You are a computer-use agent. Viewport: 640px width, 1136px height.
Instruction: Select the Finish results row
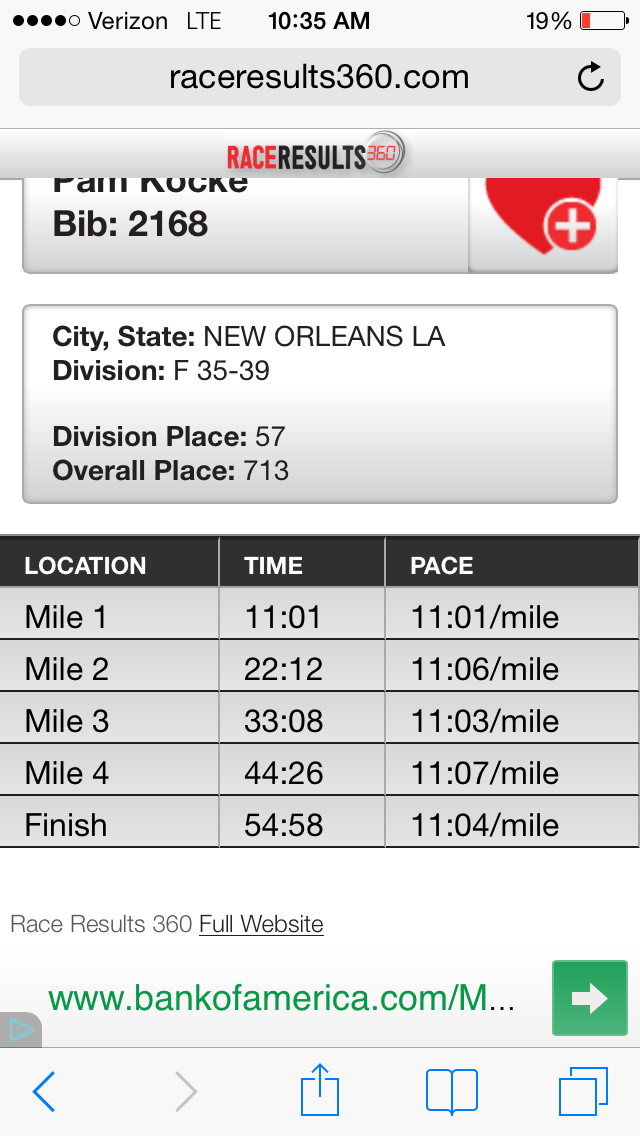point(320,825)
